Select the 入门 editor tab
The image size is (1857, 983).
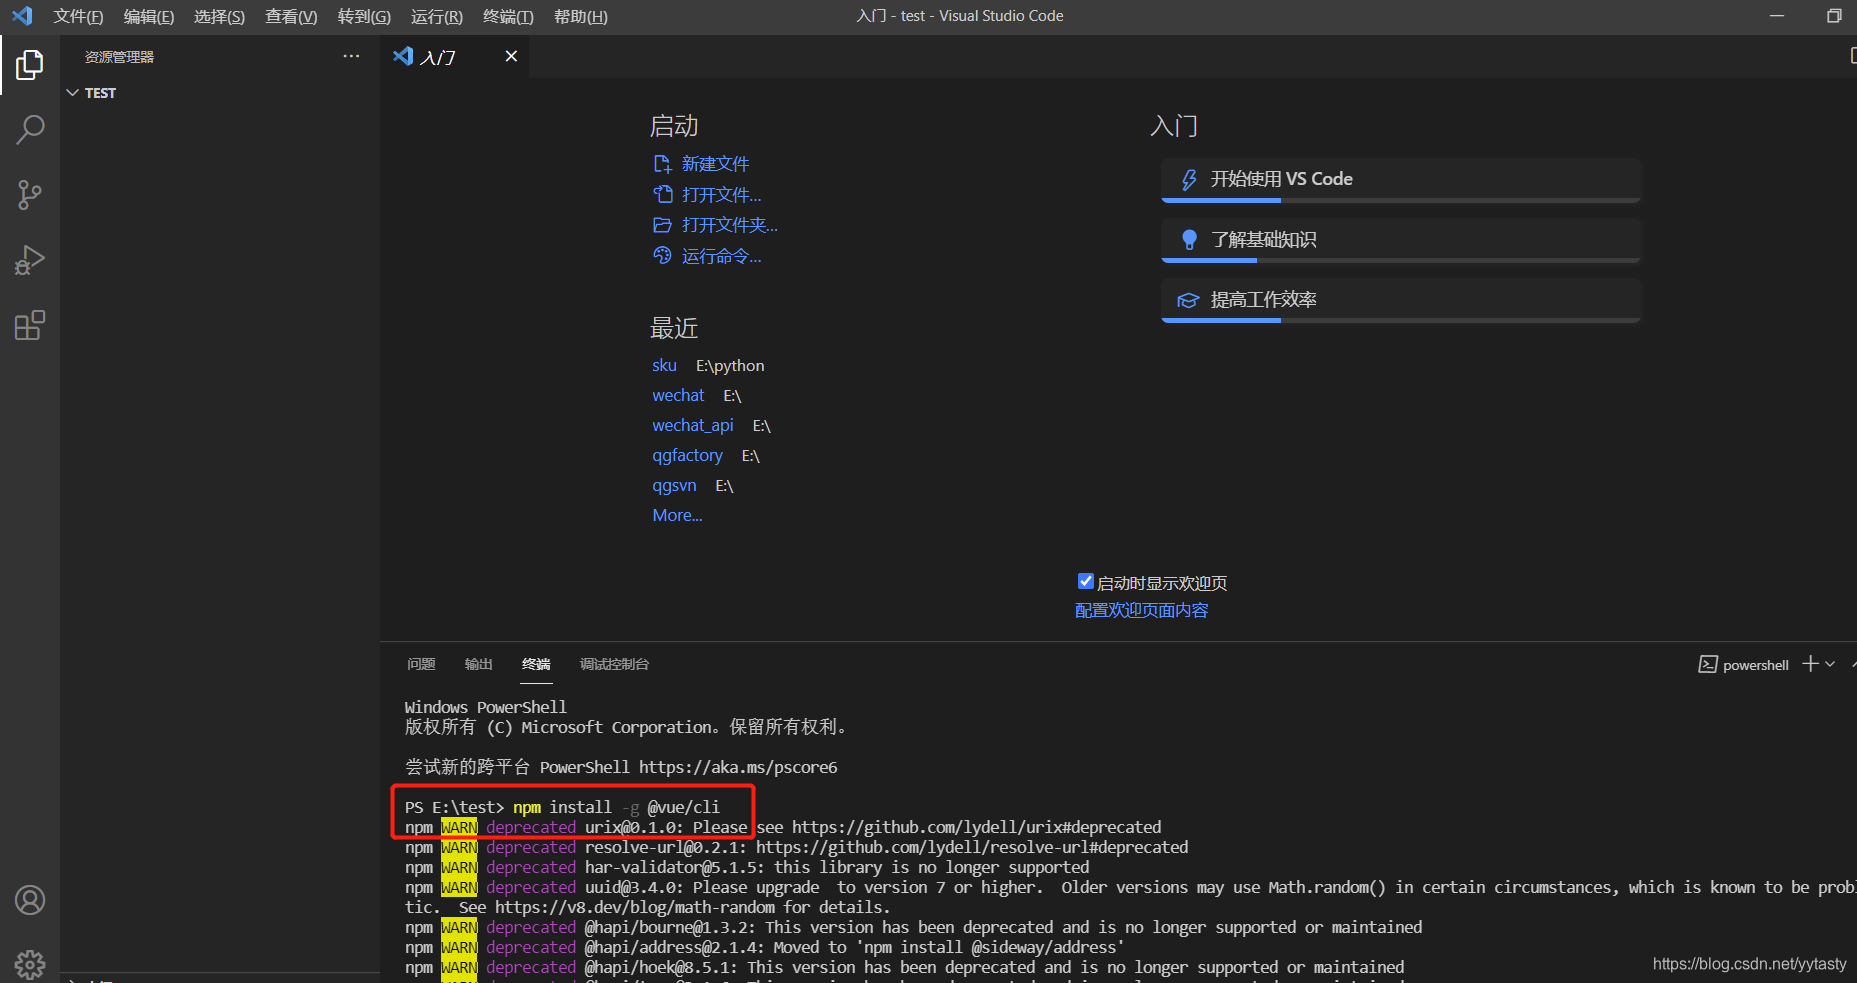point(455,57)
